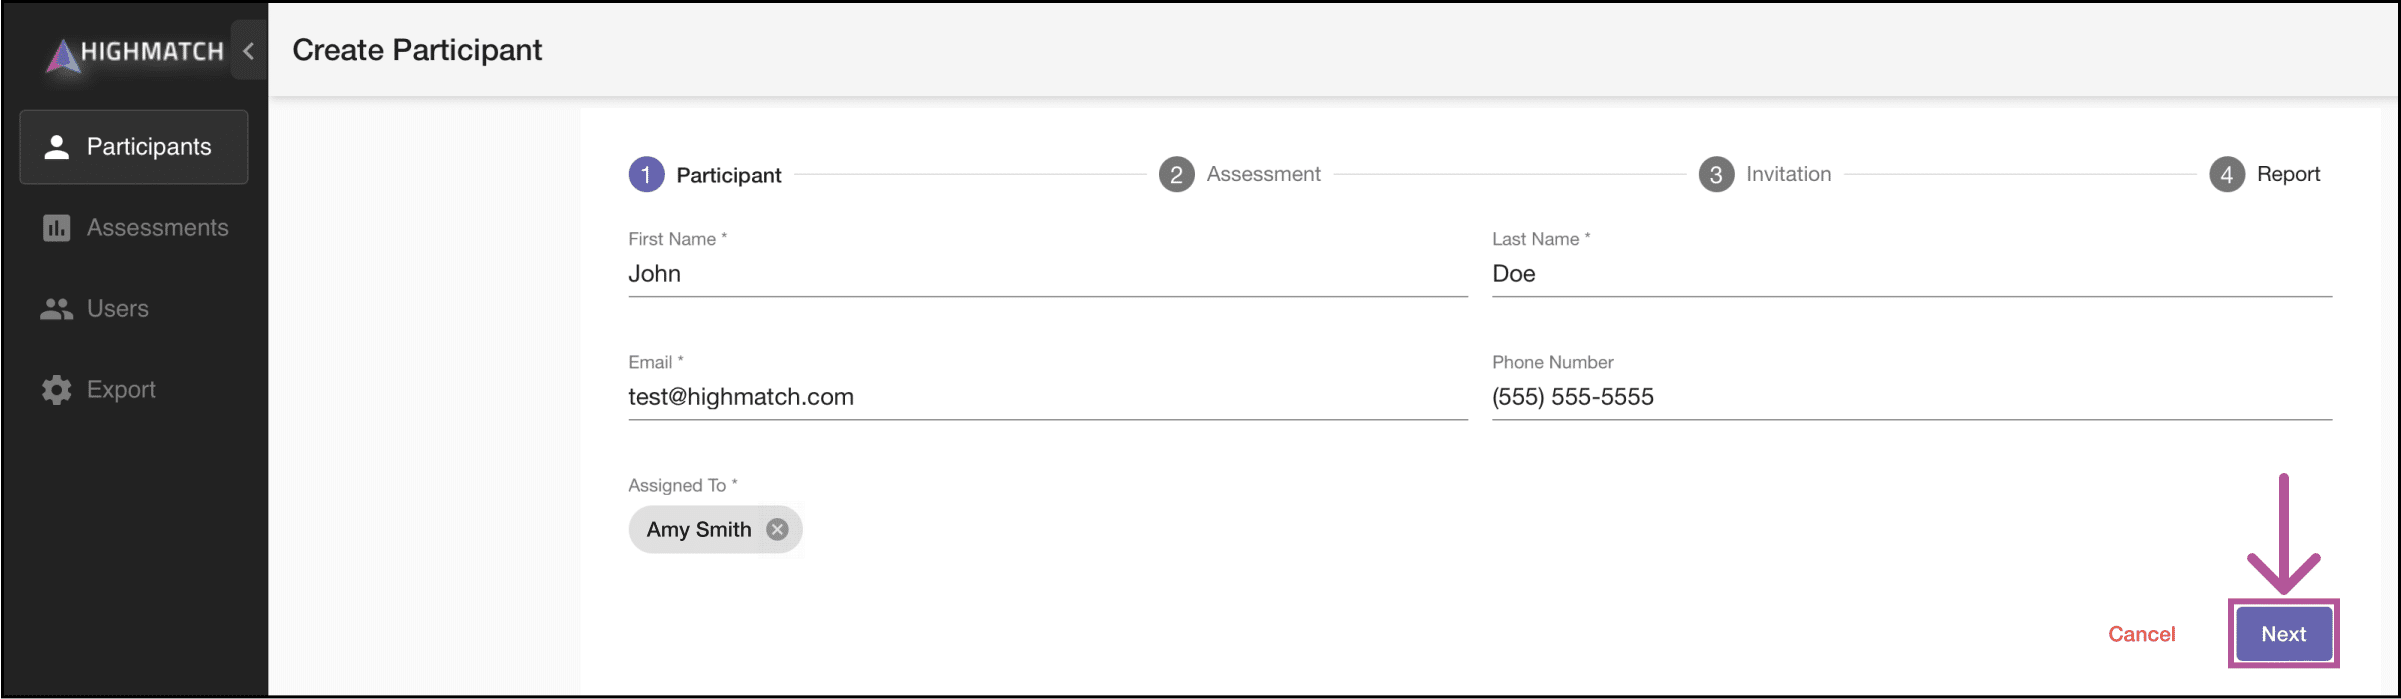The width and height of the screenshot is (2401, 699).
Task: Select step 4 Report circle
Action: [x=2227, y=175]
